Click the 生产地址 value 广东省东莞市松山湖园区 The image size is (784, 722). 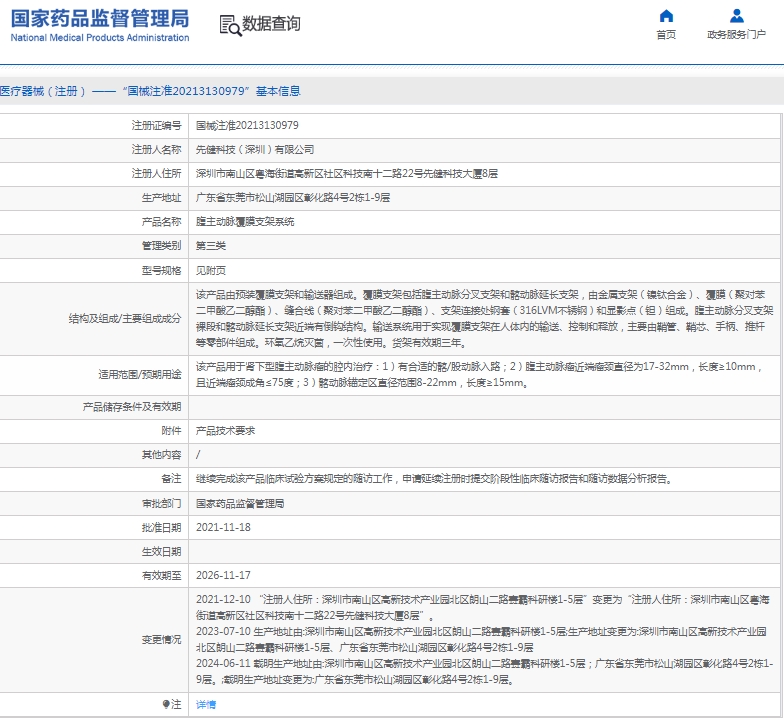click(293, 198)
